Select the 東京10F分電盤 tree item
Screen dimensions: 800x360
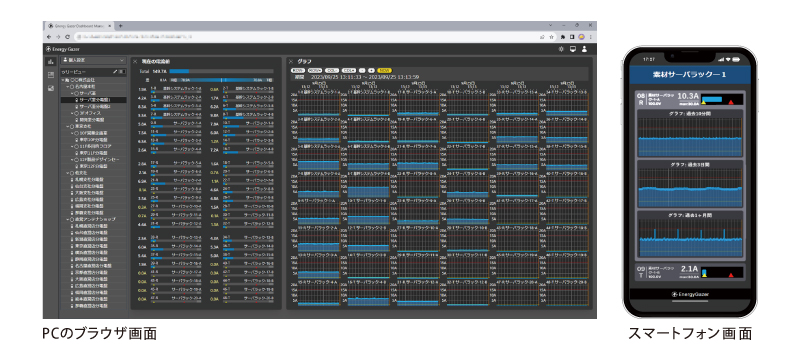coord(92,140)
